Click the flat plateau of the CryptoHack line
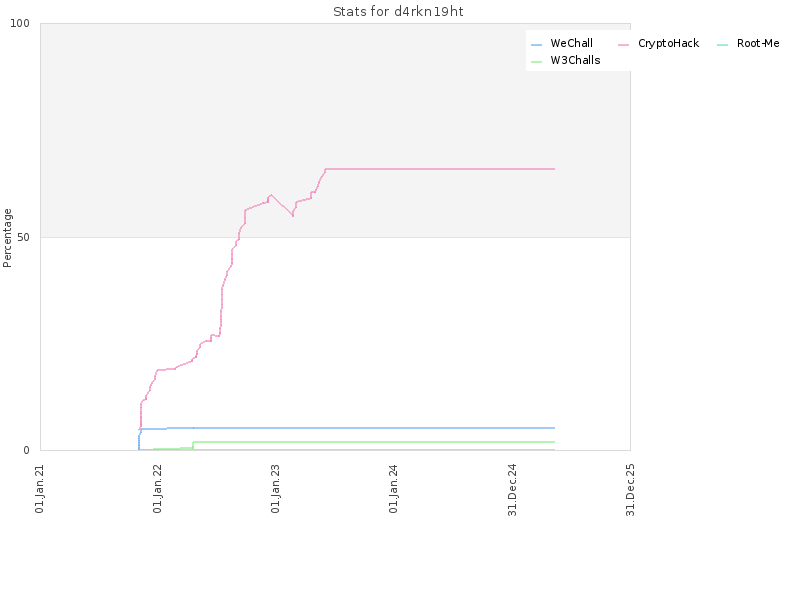 (440, 169)
